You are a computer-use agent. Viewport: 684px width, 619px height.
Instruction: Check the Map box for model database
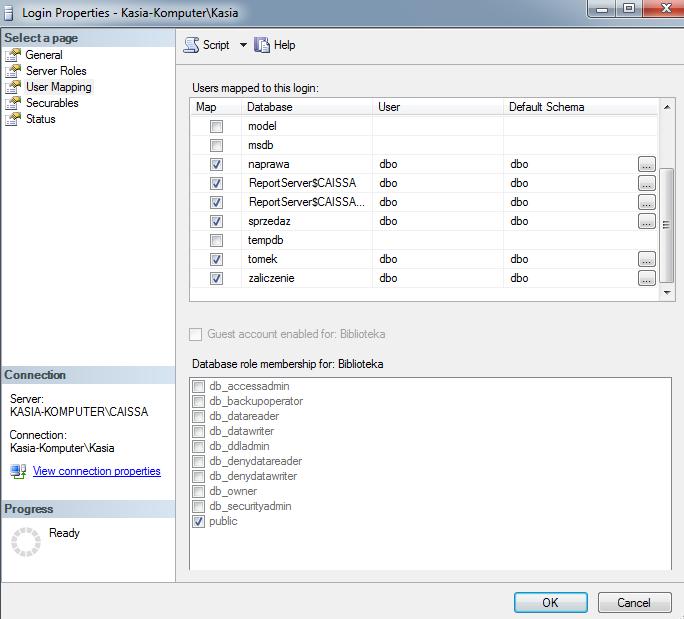tap(216, 127)
